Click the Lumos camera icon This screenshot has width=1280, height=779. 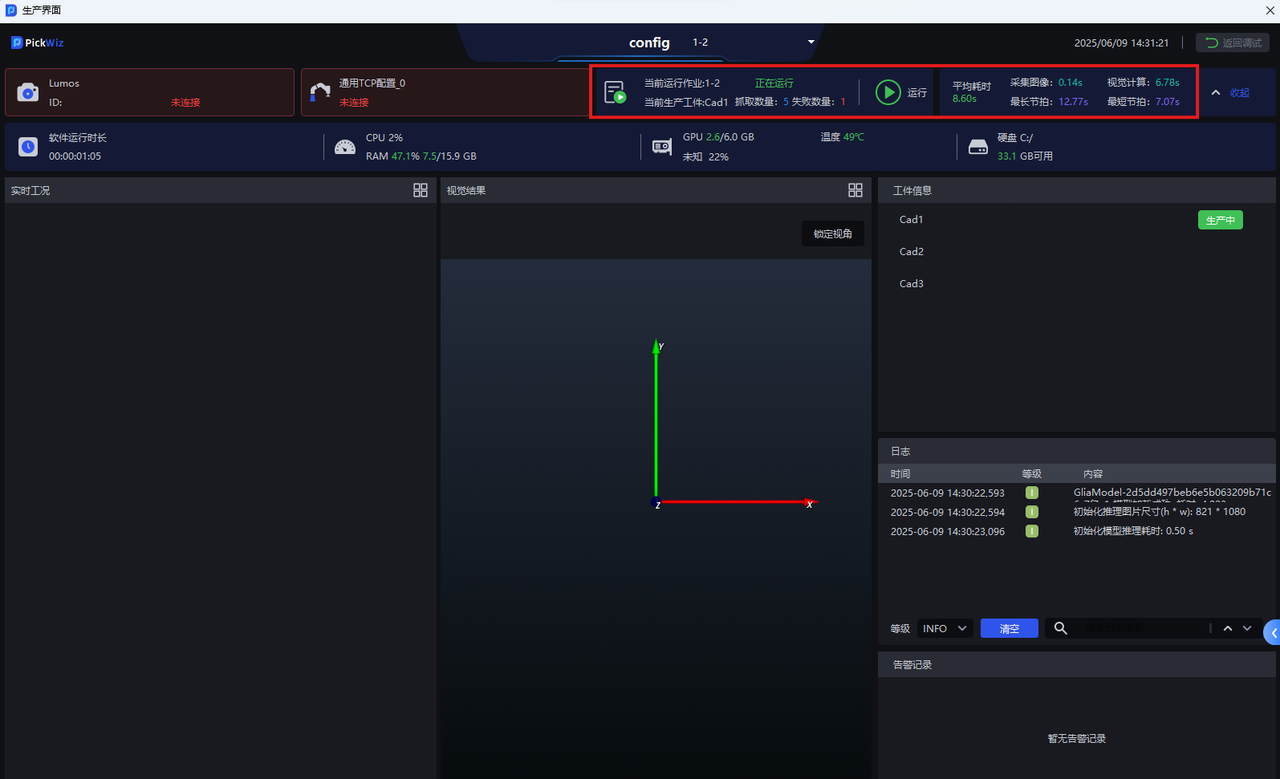click(x=28, y=93)
